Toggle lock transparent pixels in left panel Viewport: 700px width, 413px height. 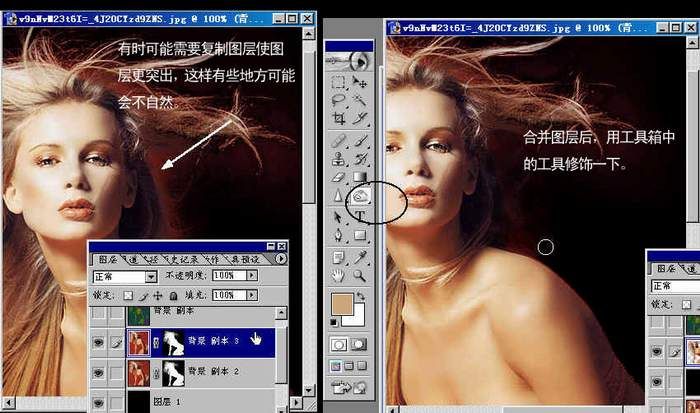[128, 296]
